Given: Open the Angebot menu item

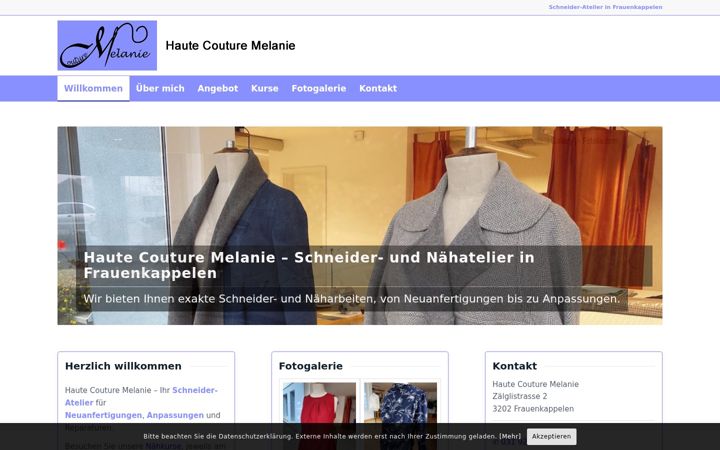Looking at the screenshot, I should [x=218, y=88].
